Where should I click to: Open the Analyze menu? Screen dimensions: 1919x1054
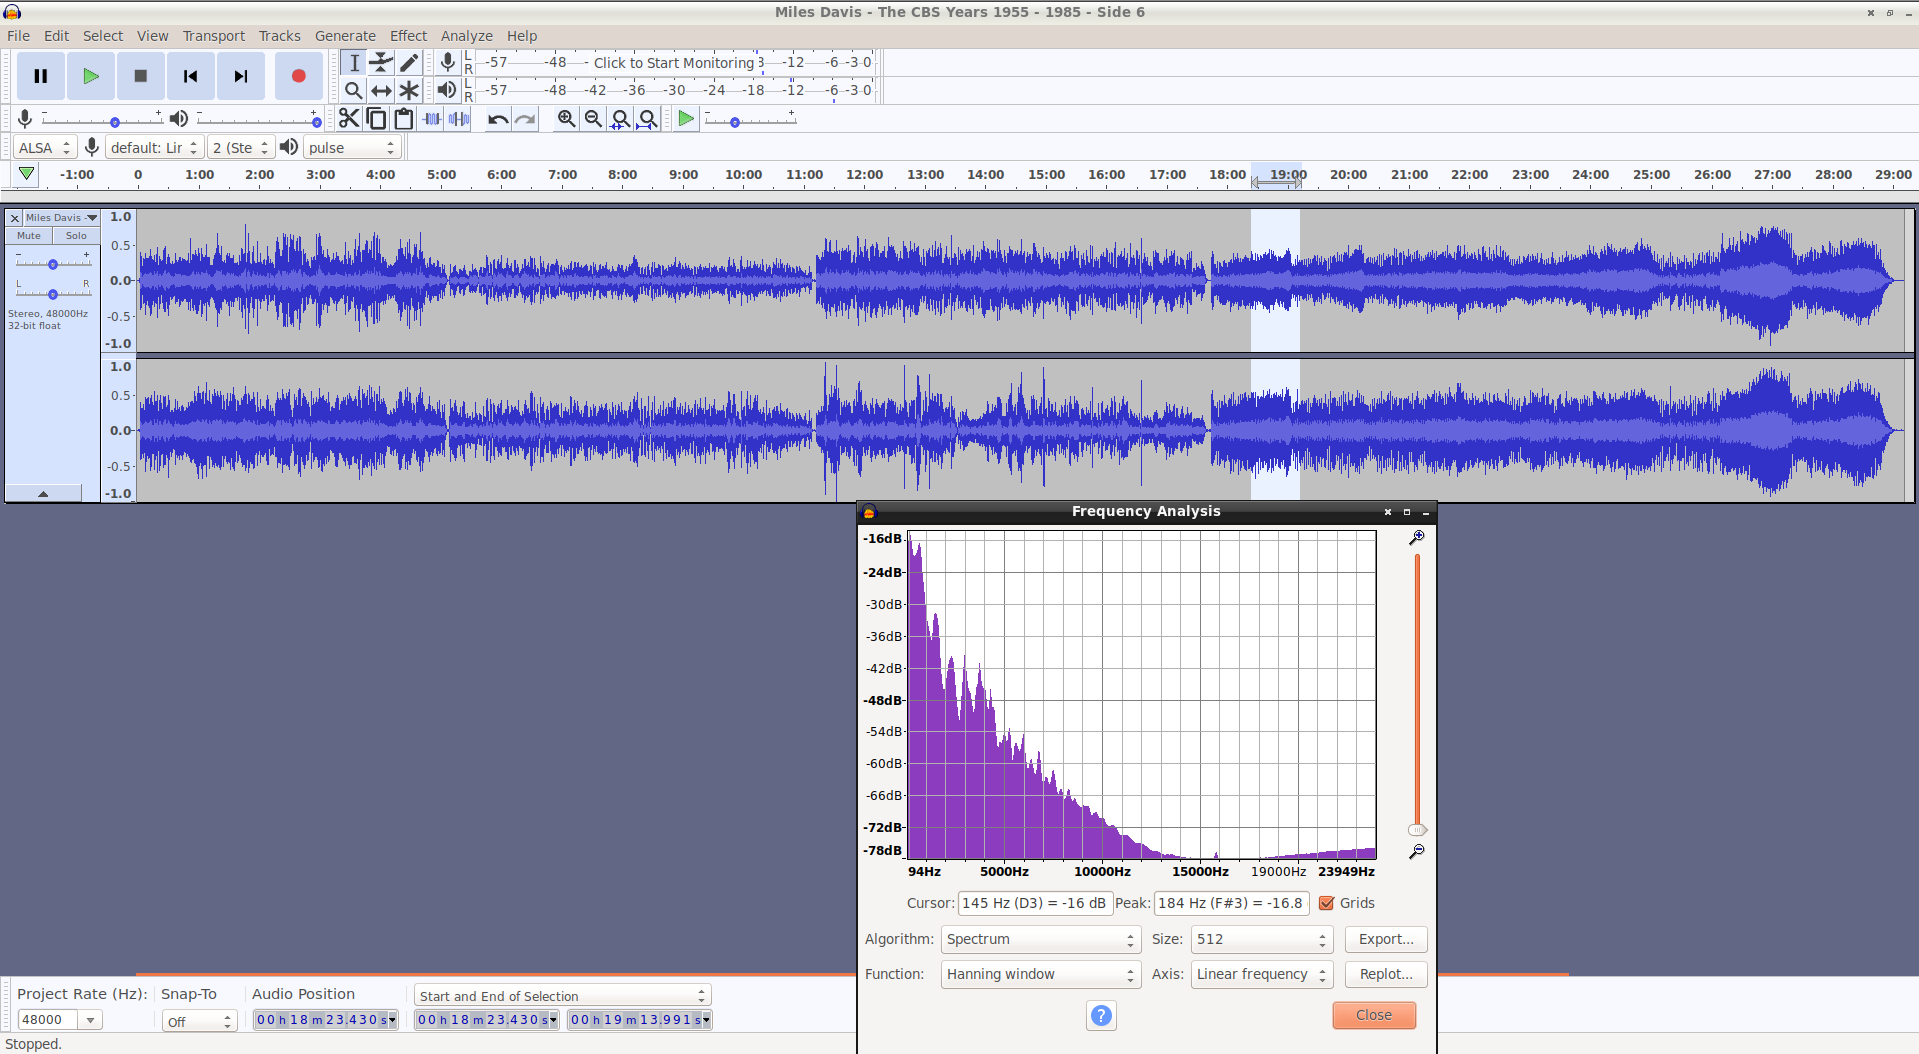pyautogui.click(x=466, y=36)
